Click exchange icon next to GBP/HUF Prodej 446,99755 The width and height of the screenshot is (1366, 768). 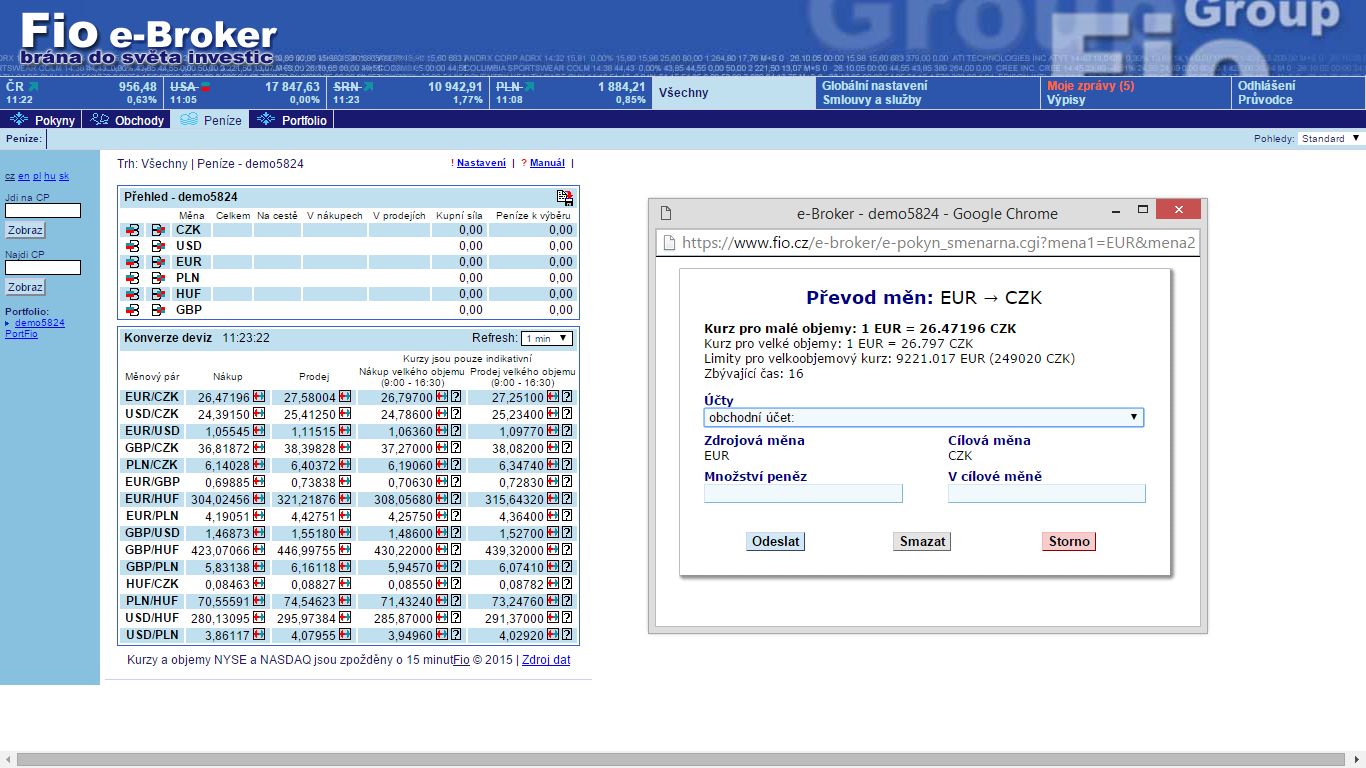pyautogui.click(x=346, y=550)
